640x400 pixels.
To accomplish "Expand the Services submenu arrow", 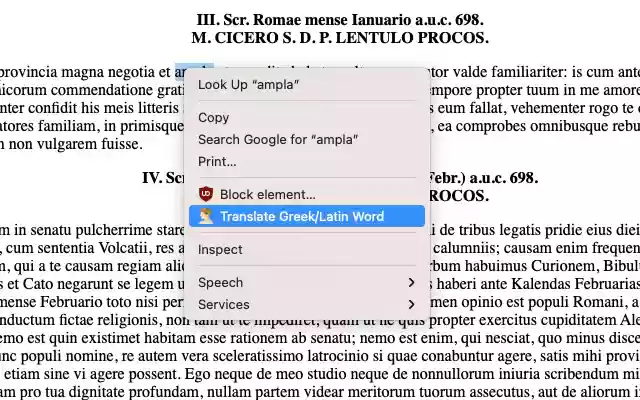I will pyautogui.click(x=411, y=304).
